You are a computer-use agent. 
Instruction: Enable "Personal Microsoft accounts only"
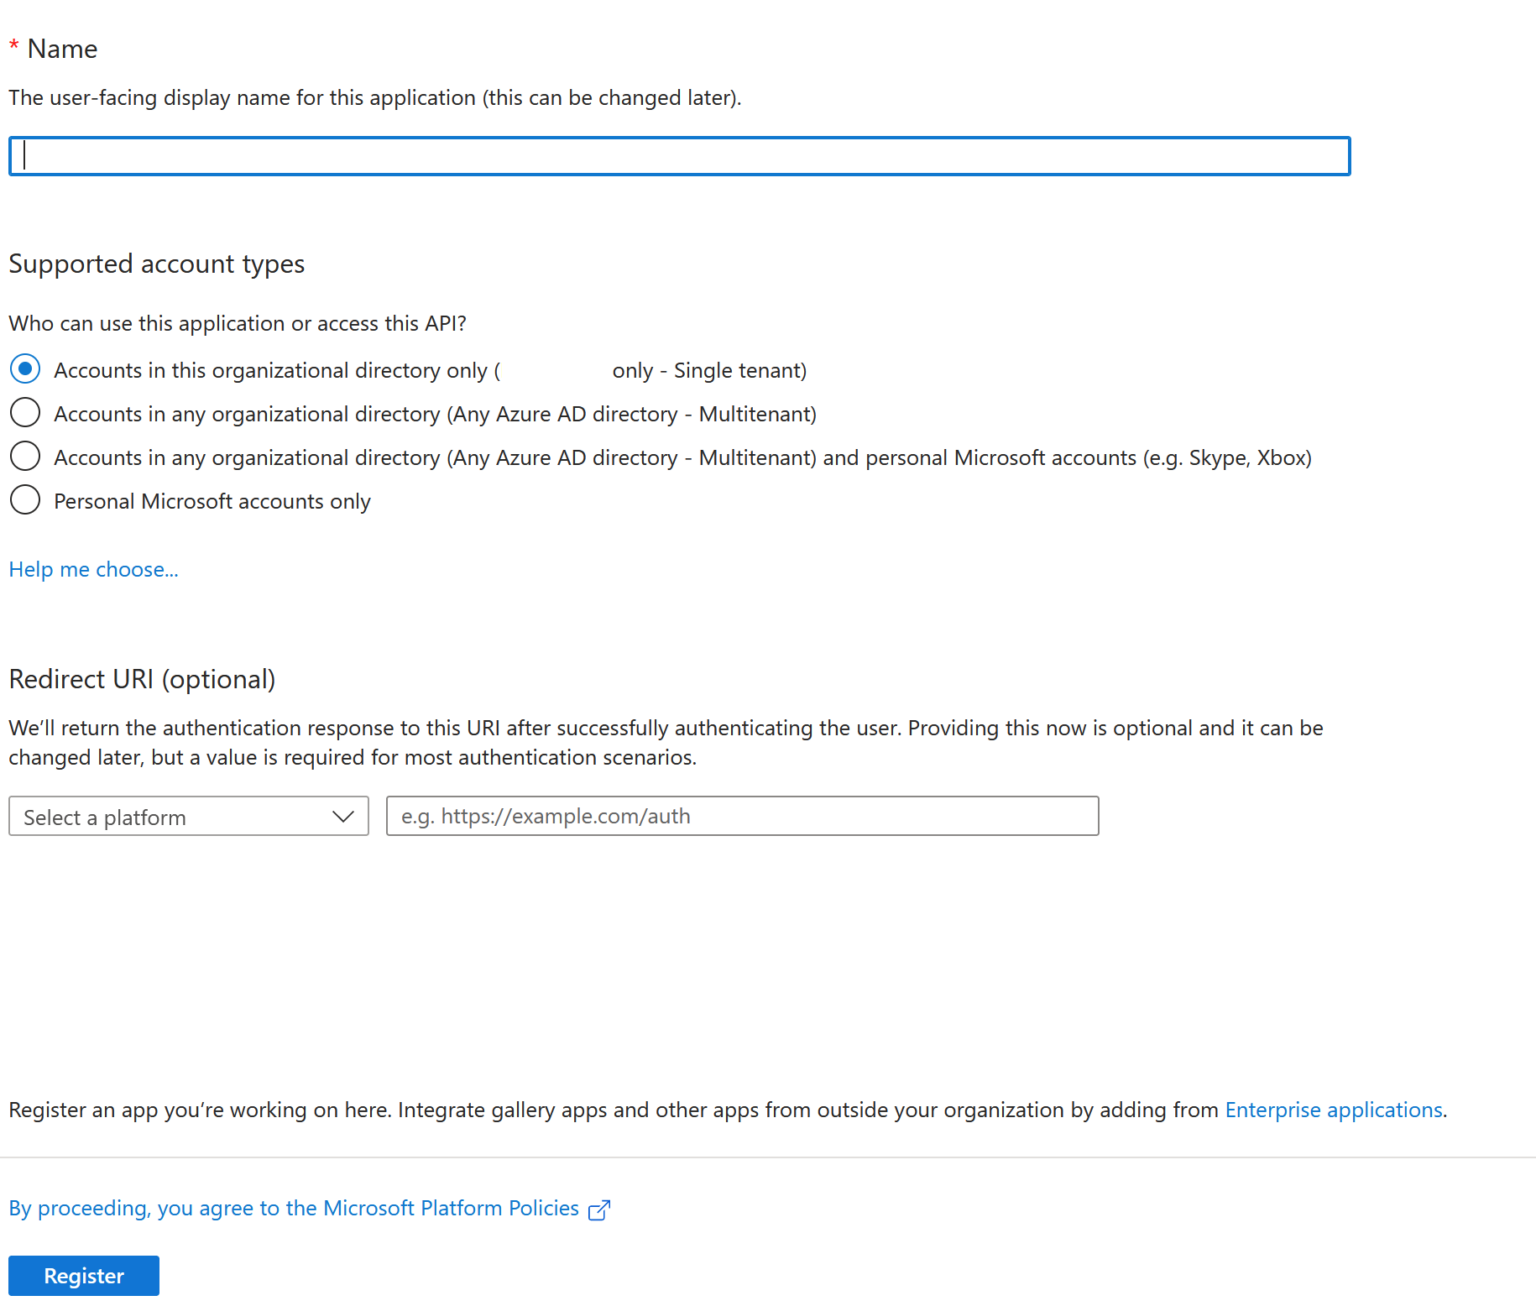pos(25,500)
